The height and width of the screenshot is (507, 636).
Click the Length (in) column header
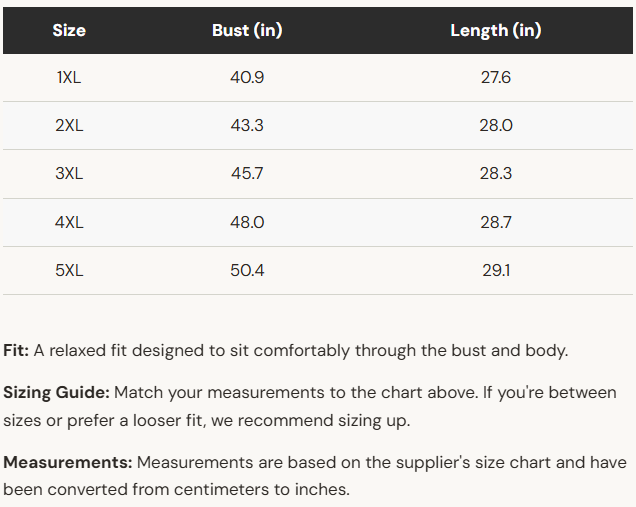pos(496,30)
